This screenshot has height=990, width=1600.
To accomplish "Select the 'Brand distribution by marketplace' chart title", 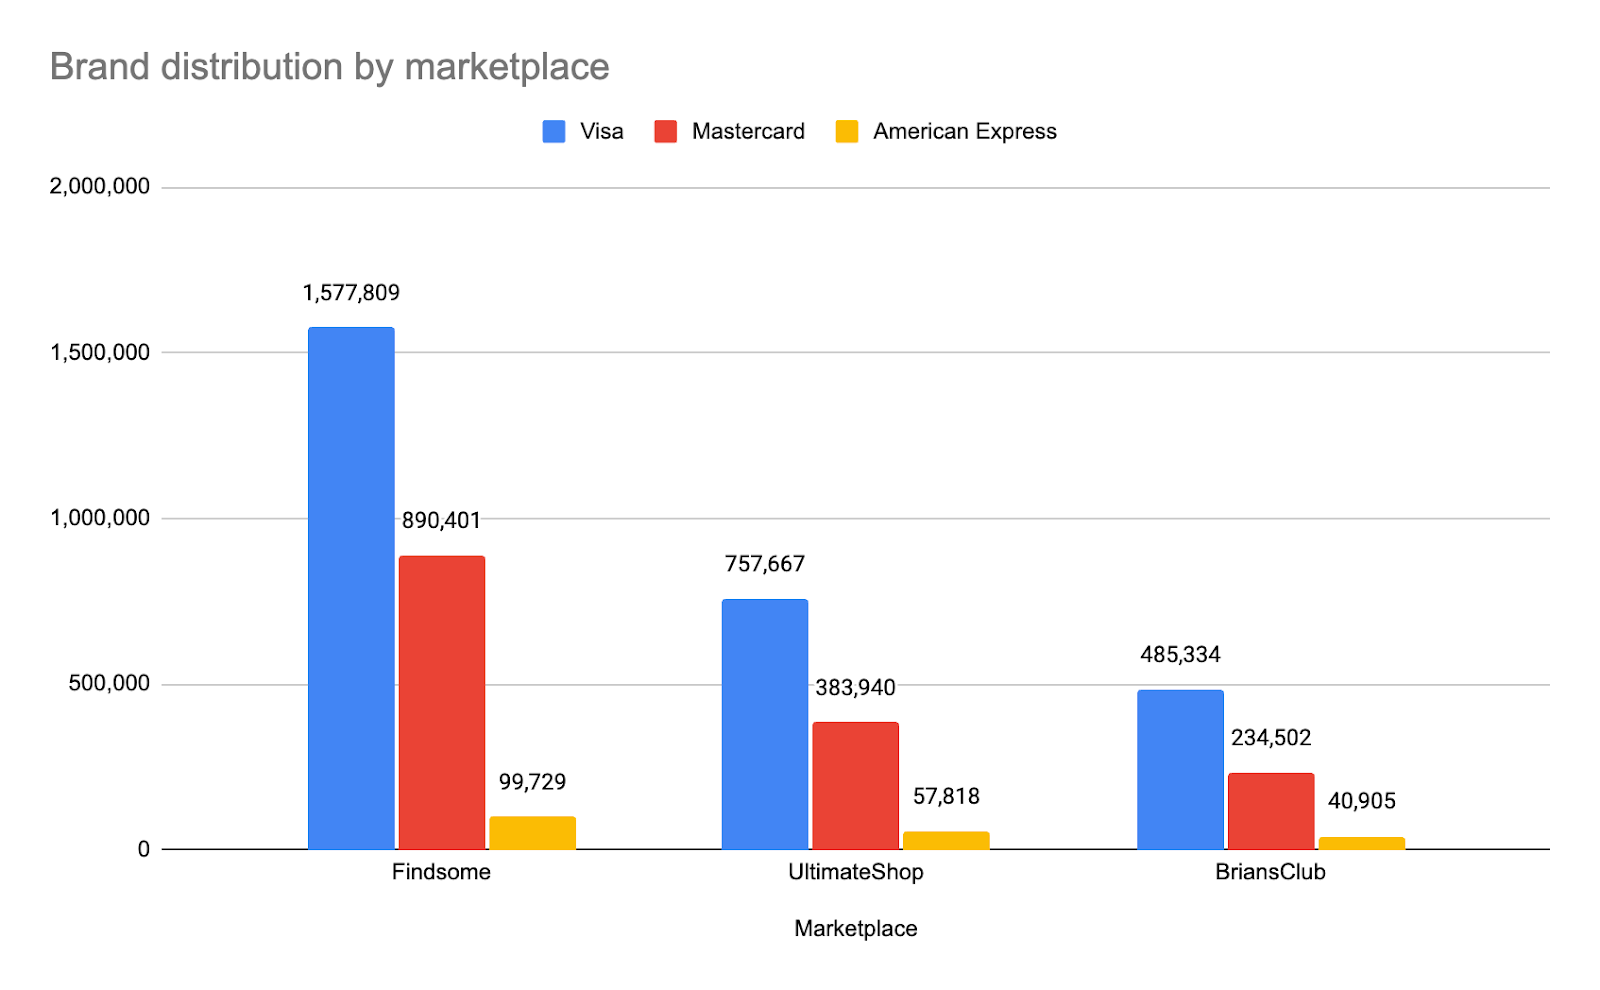I will coord(329,67).
